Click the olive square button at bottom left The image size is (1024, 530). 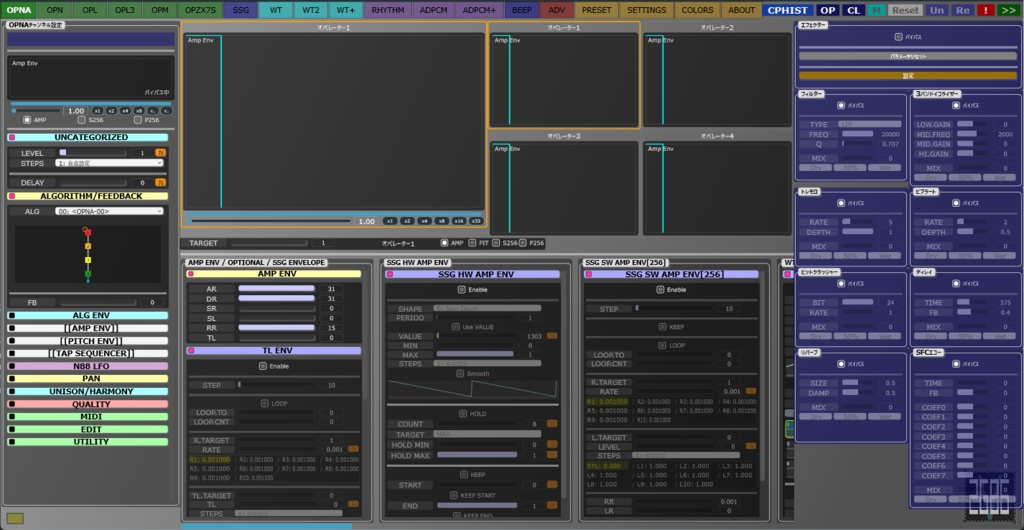(16, 518)
